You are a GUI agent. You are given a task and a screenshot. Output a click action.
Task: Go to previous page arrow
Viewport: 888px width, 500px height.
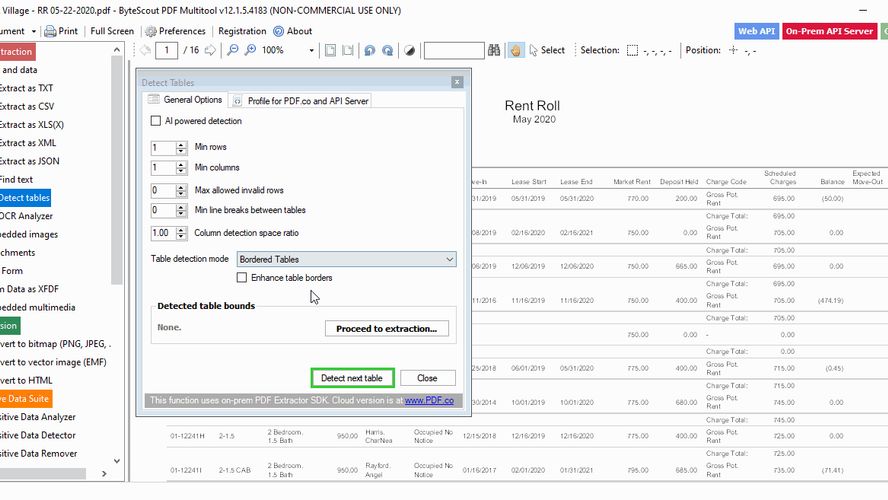[146, 50]
